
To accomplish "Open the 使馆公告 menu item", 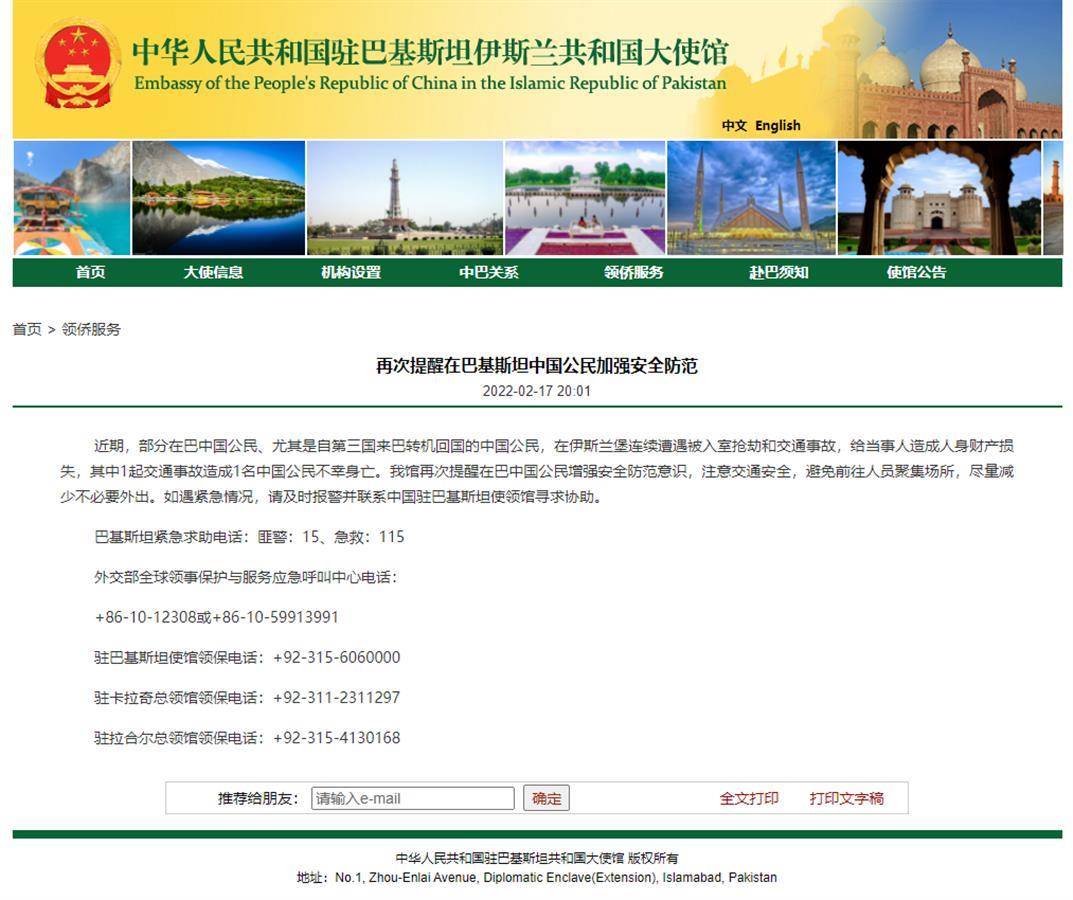I will (916, 272).
